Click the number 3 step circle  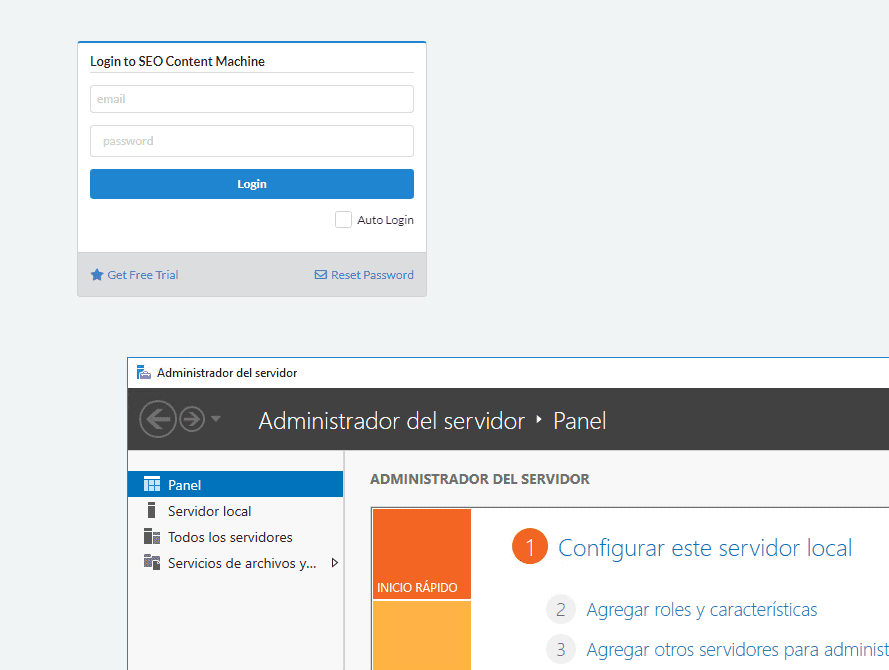click(561, 649)
